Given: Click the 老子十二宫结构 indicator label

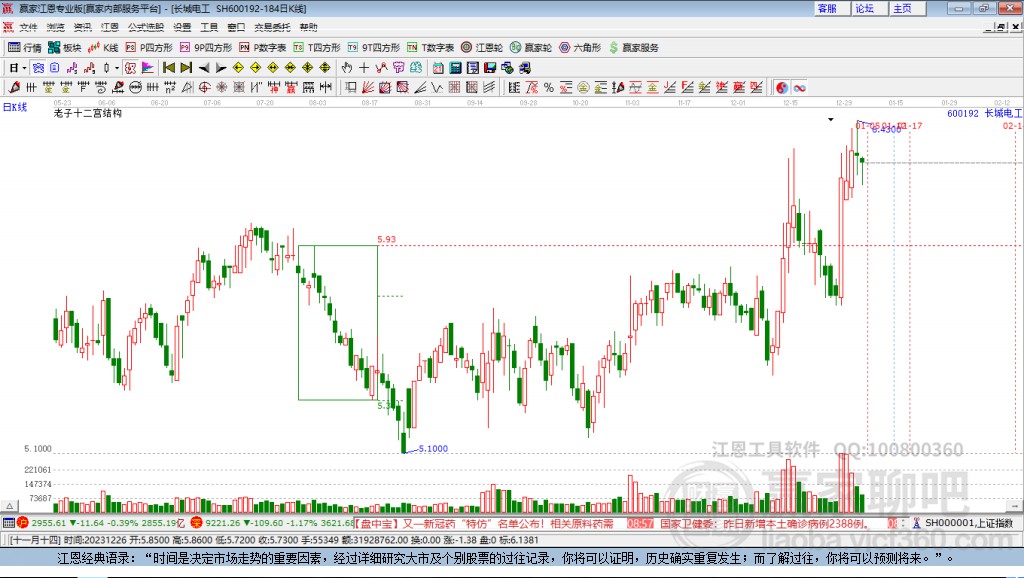Looking at the screenshot, I should 88,113.
